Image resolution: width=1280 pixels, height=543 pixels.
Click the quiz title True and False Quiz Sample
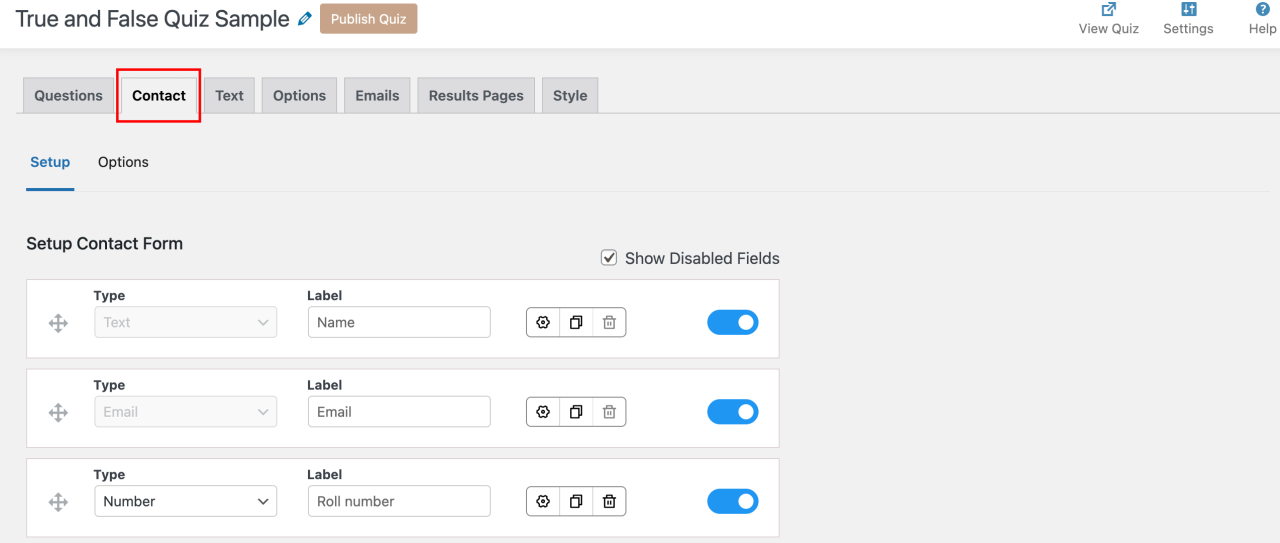coord(152,19)
